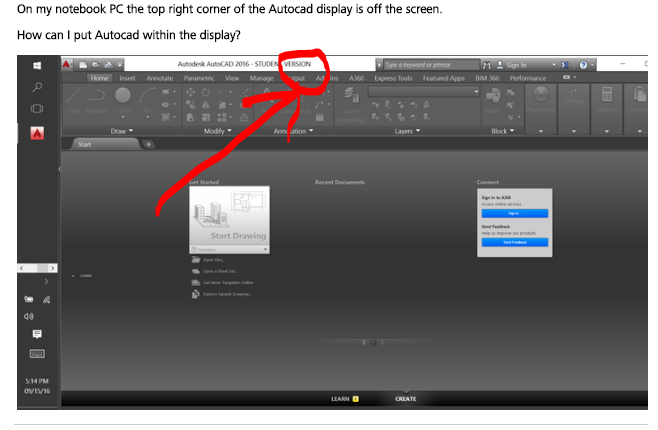The width and height of the screenshot is (658, 430).
Task: Click the Sign In button in title bar
Action: tap(512, 65)
